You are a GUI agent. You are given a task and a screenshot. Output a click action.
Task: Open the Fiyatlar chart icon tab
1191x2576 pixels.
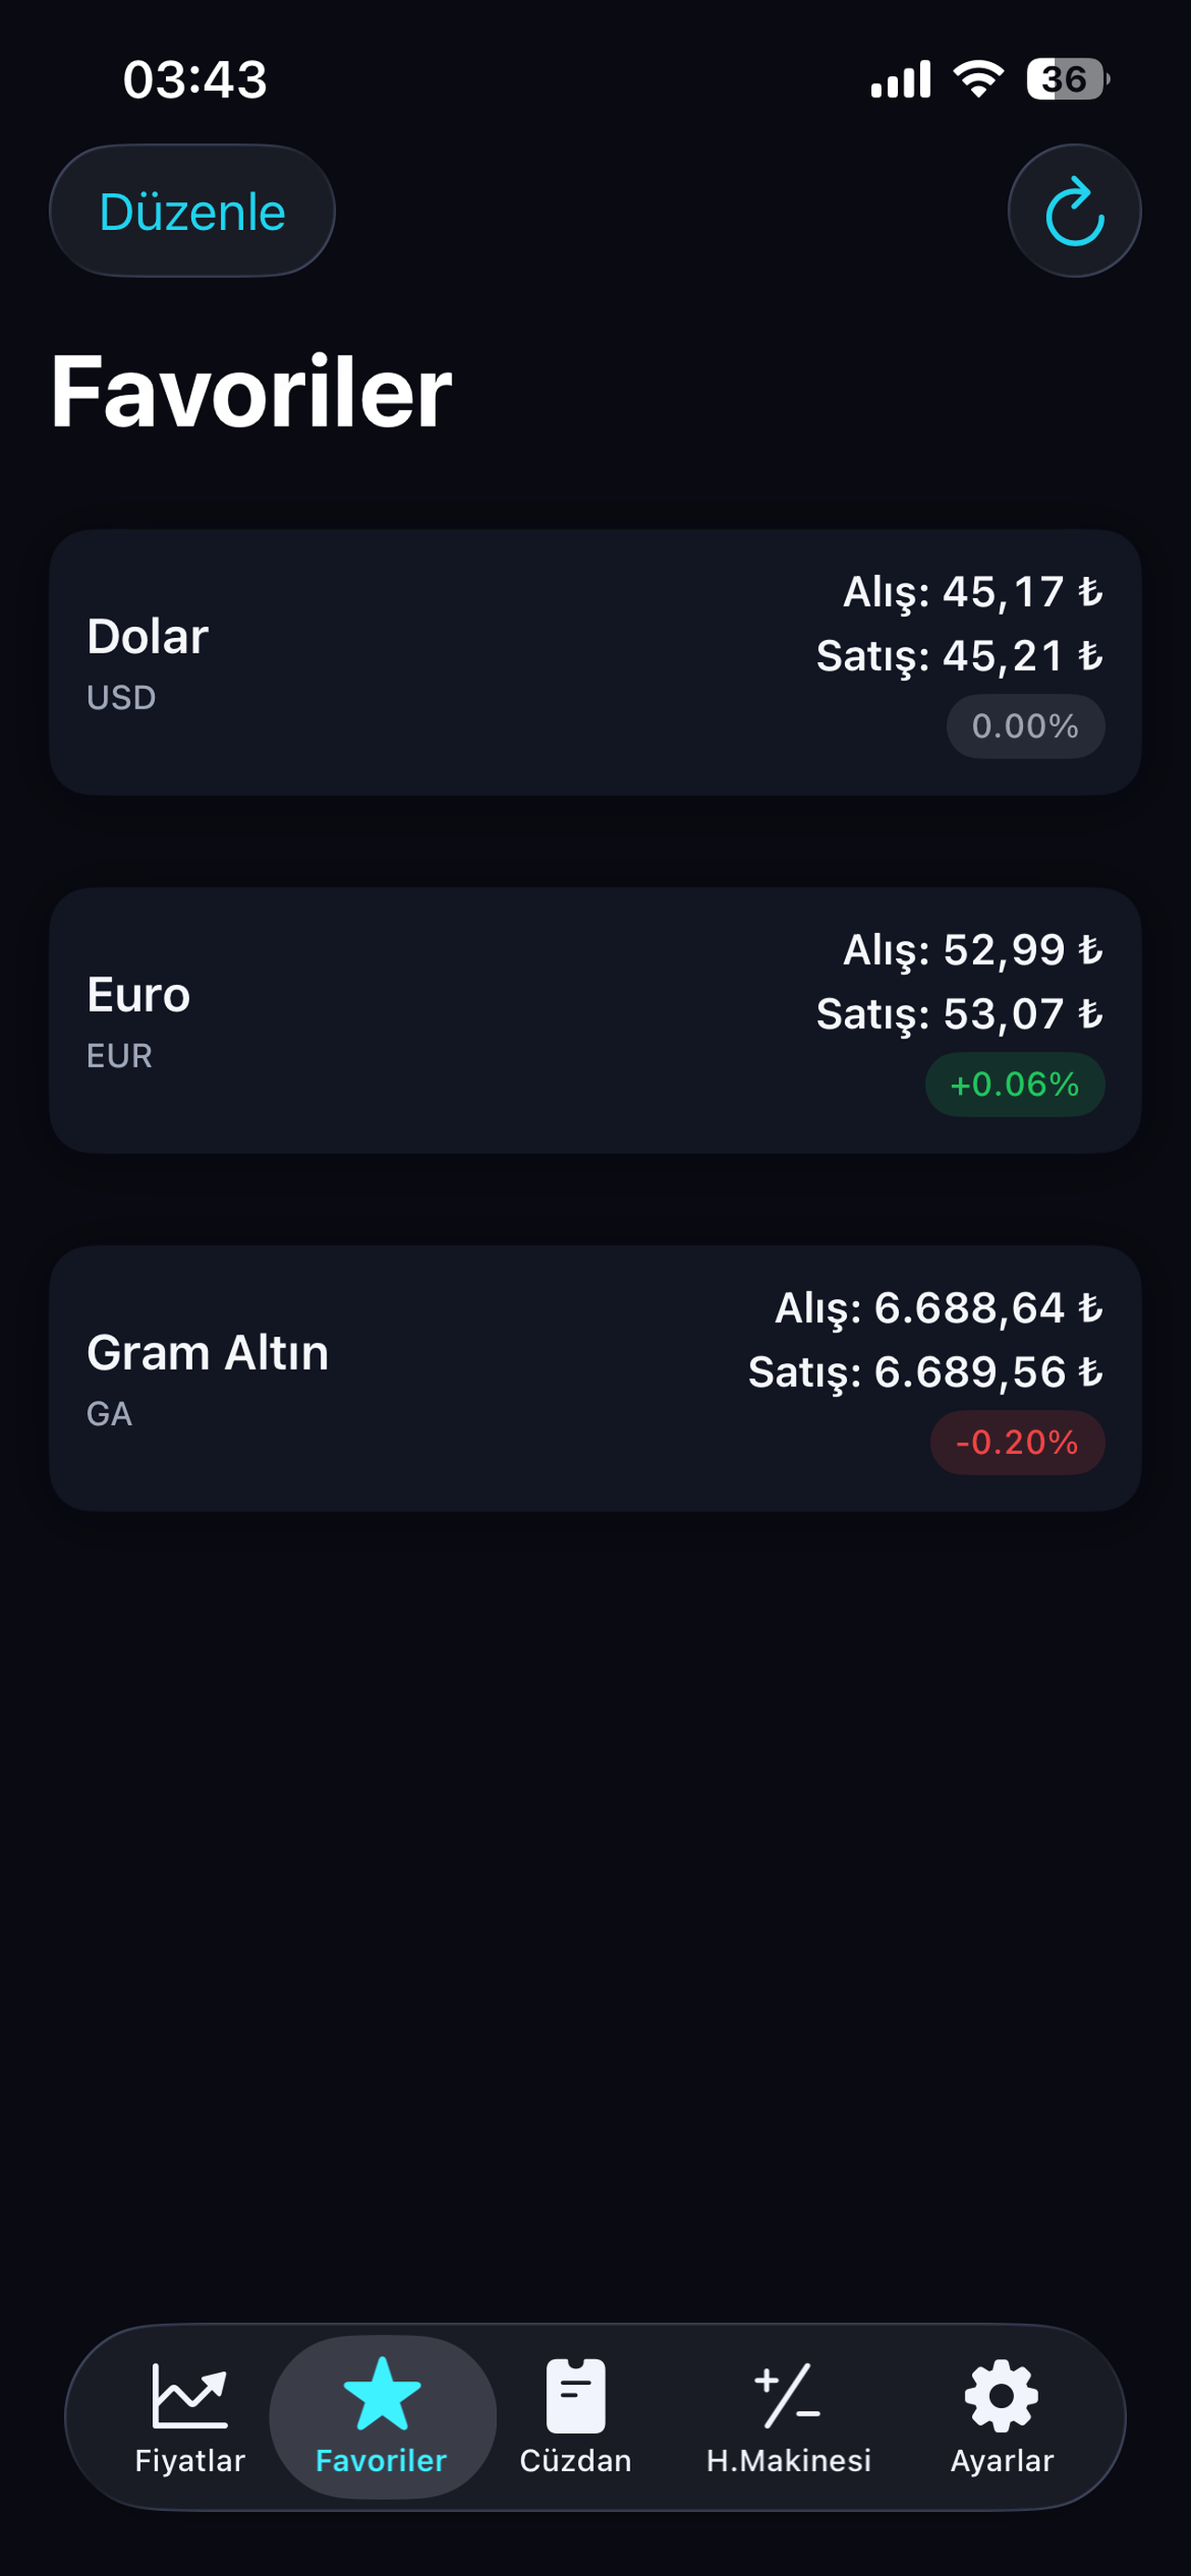190,2394
